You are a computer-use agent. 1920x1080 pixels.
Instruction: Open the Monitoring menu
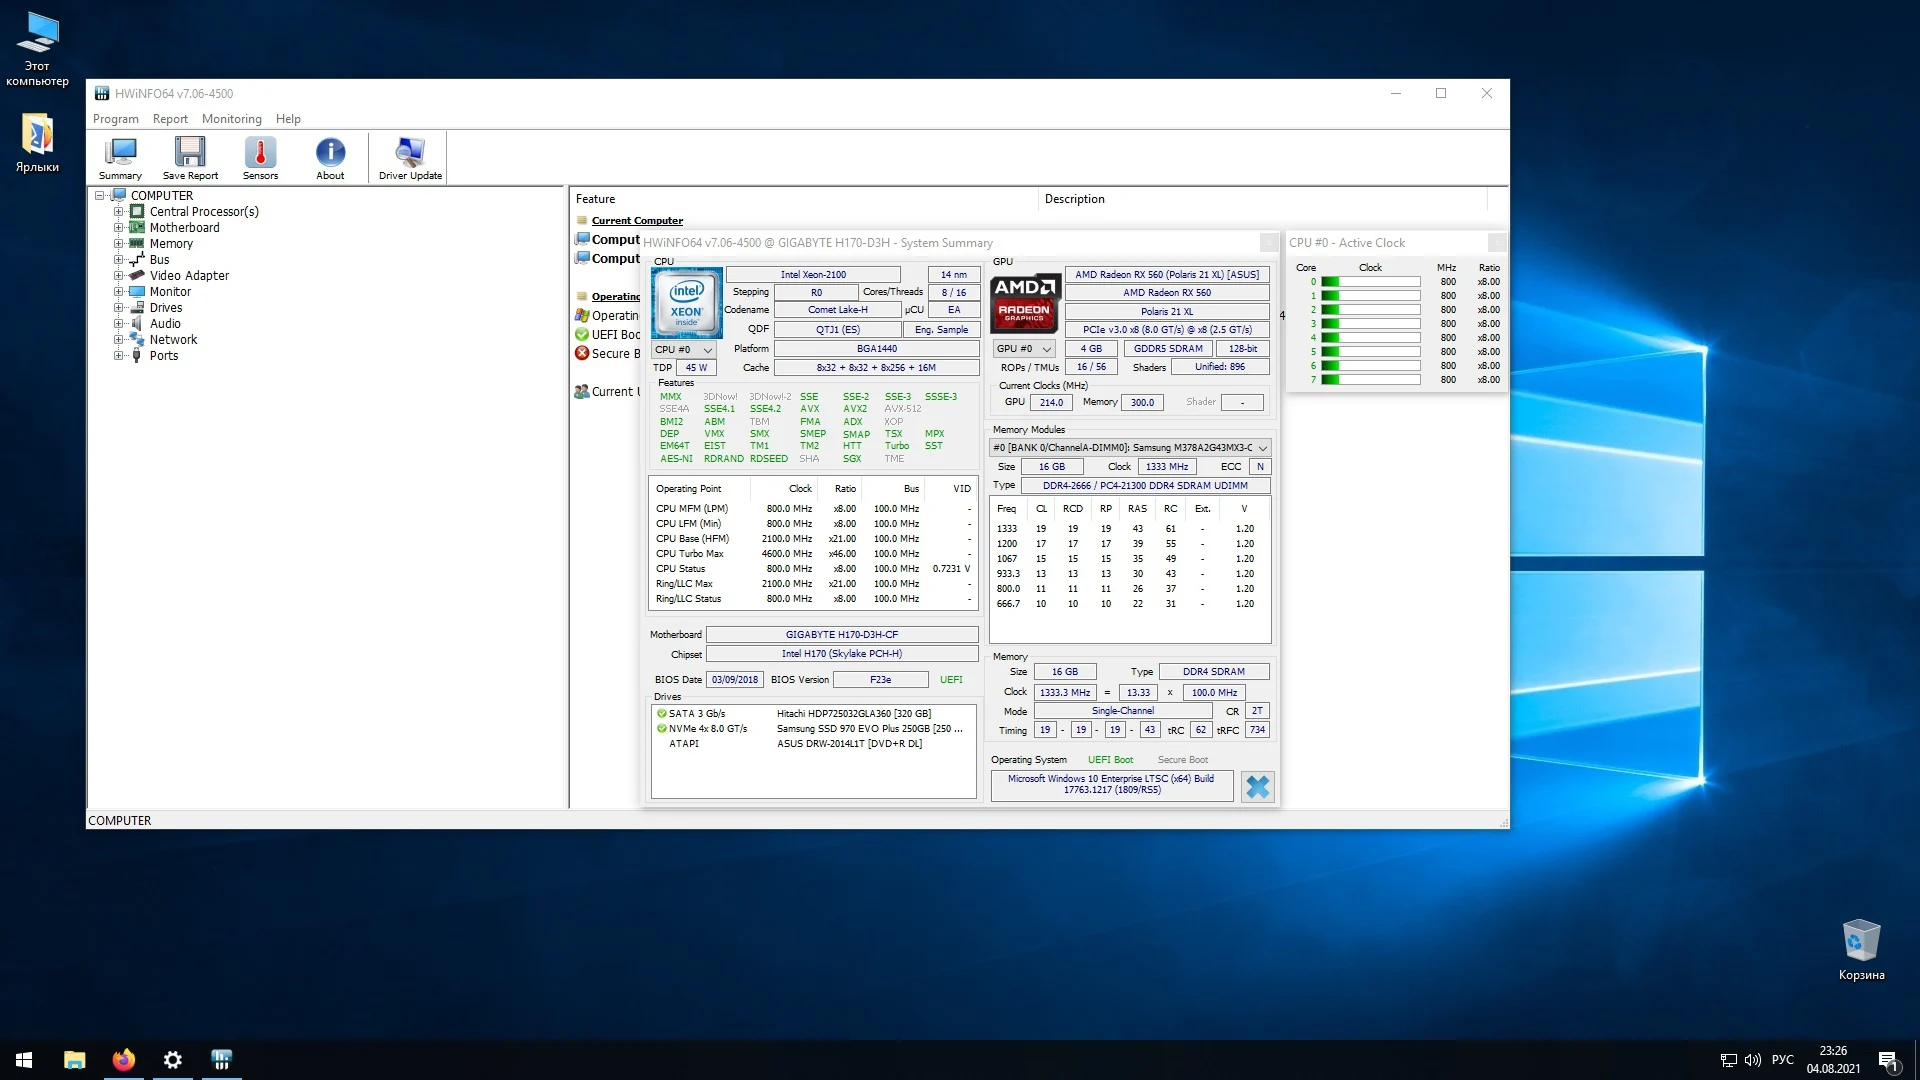231,119
